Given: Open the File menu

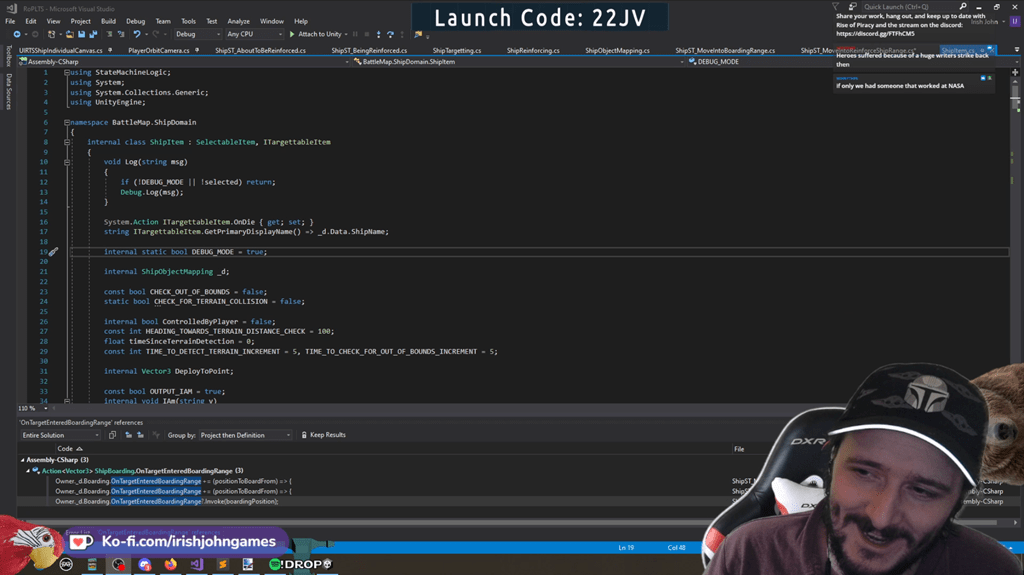Looking at the screenshot, I should [10, 21].
